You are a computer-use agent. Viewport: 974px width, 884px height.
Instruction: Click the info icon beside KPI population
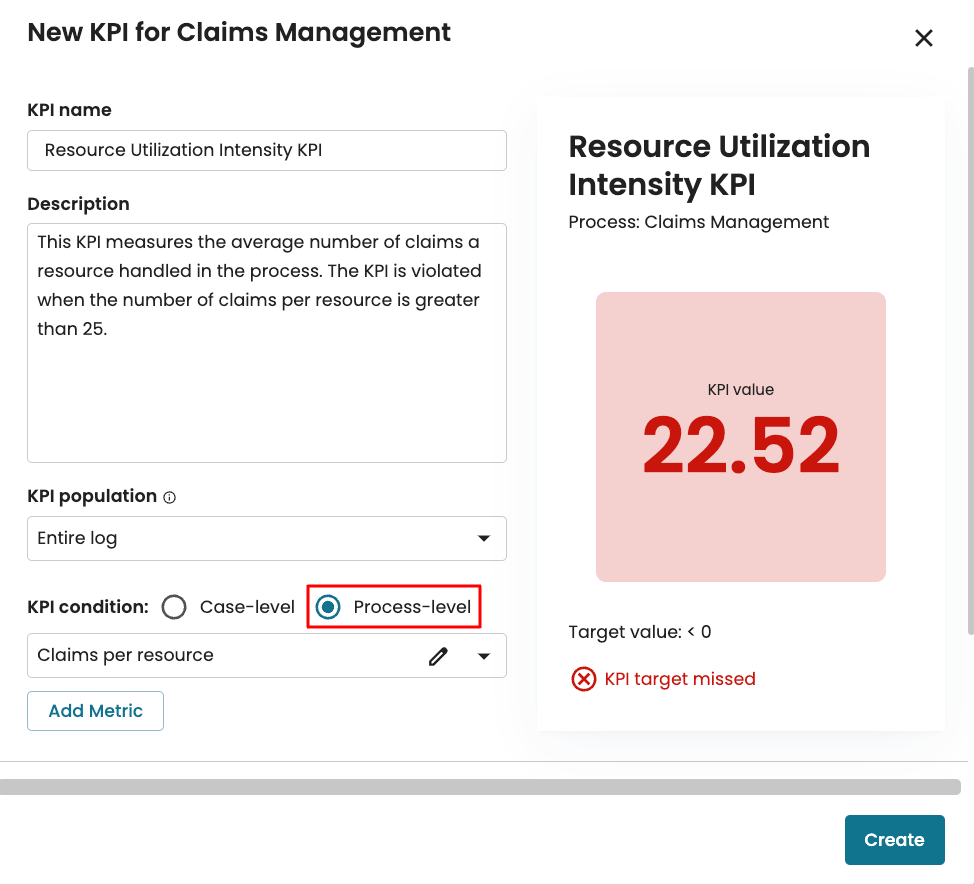pos(169,497)
